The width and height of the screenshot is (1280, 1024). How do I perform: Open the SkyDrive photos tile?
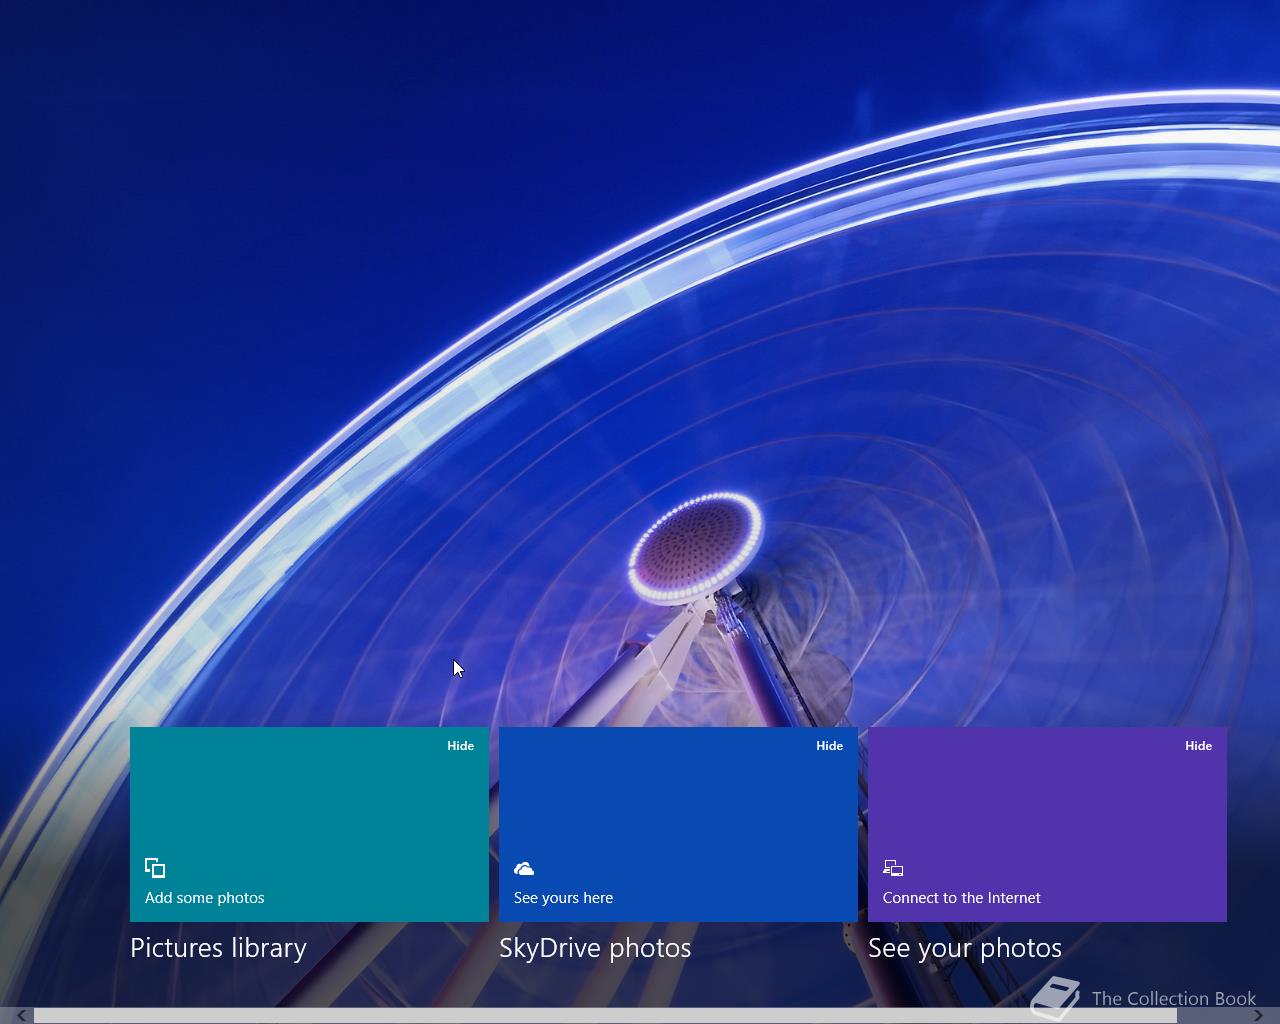[678, 824]
